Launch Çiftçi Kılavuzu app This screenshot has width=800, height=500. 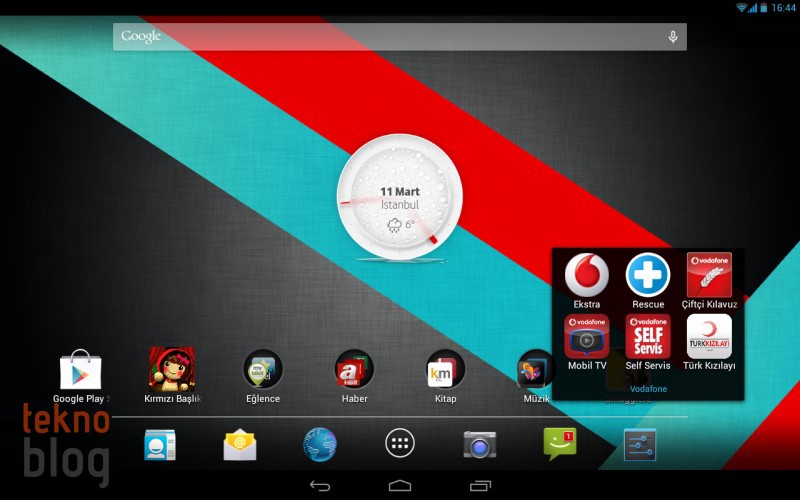(x=709, y=275)
